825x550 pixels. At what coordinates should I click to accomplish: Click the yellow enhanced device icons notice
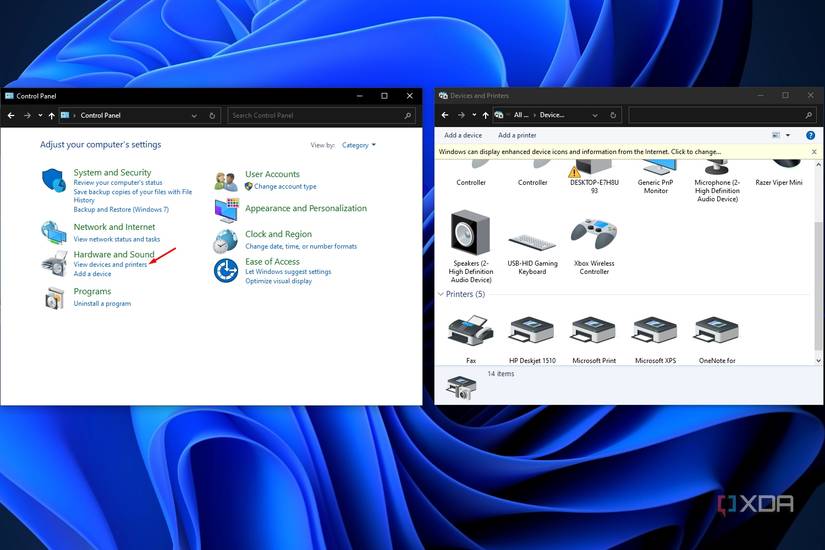coord(580,152)
